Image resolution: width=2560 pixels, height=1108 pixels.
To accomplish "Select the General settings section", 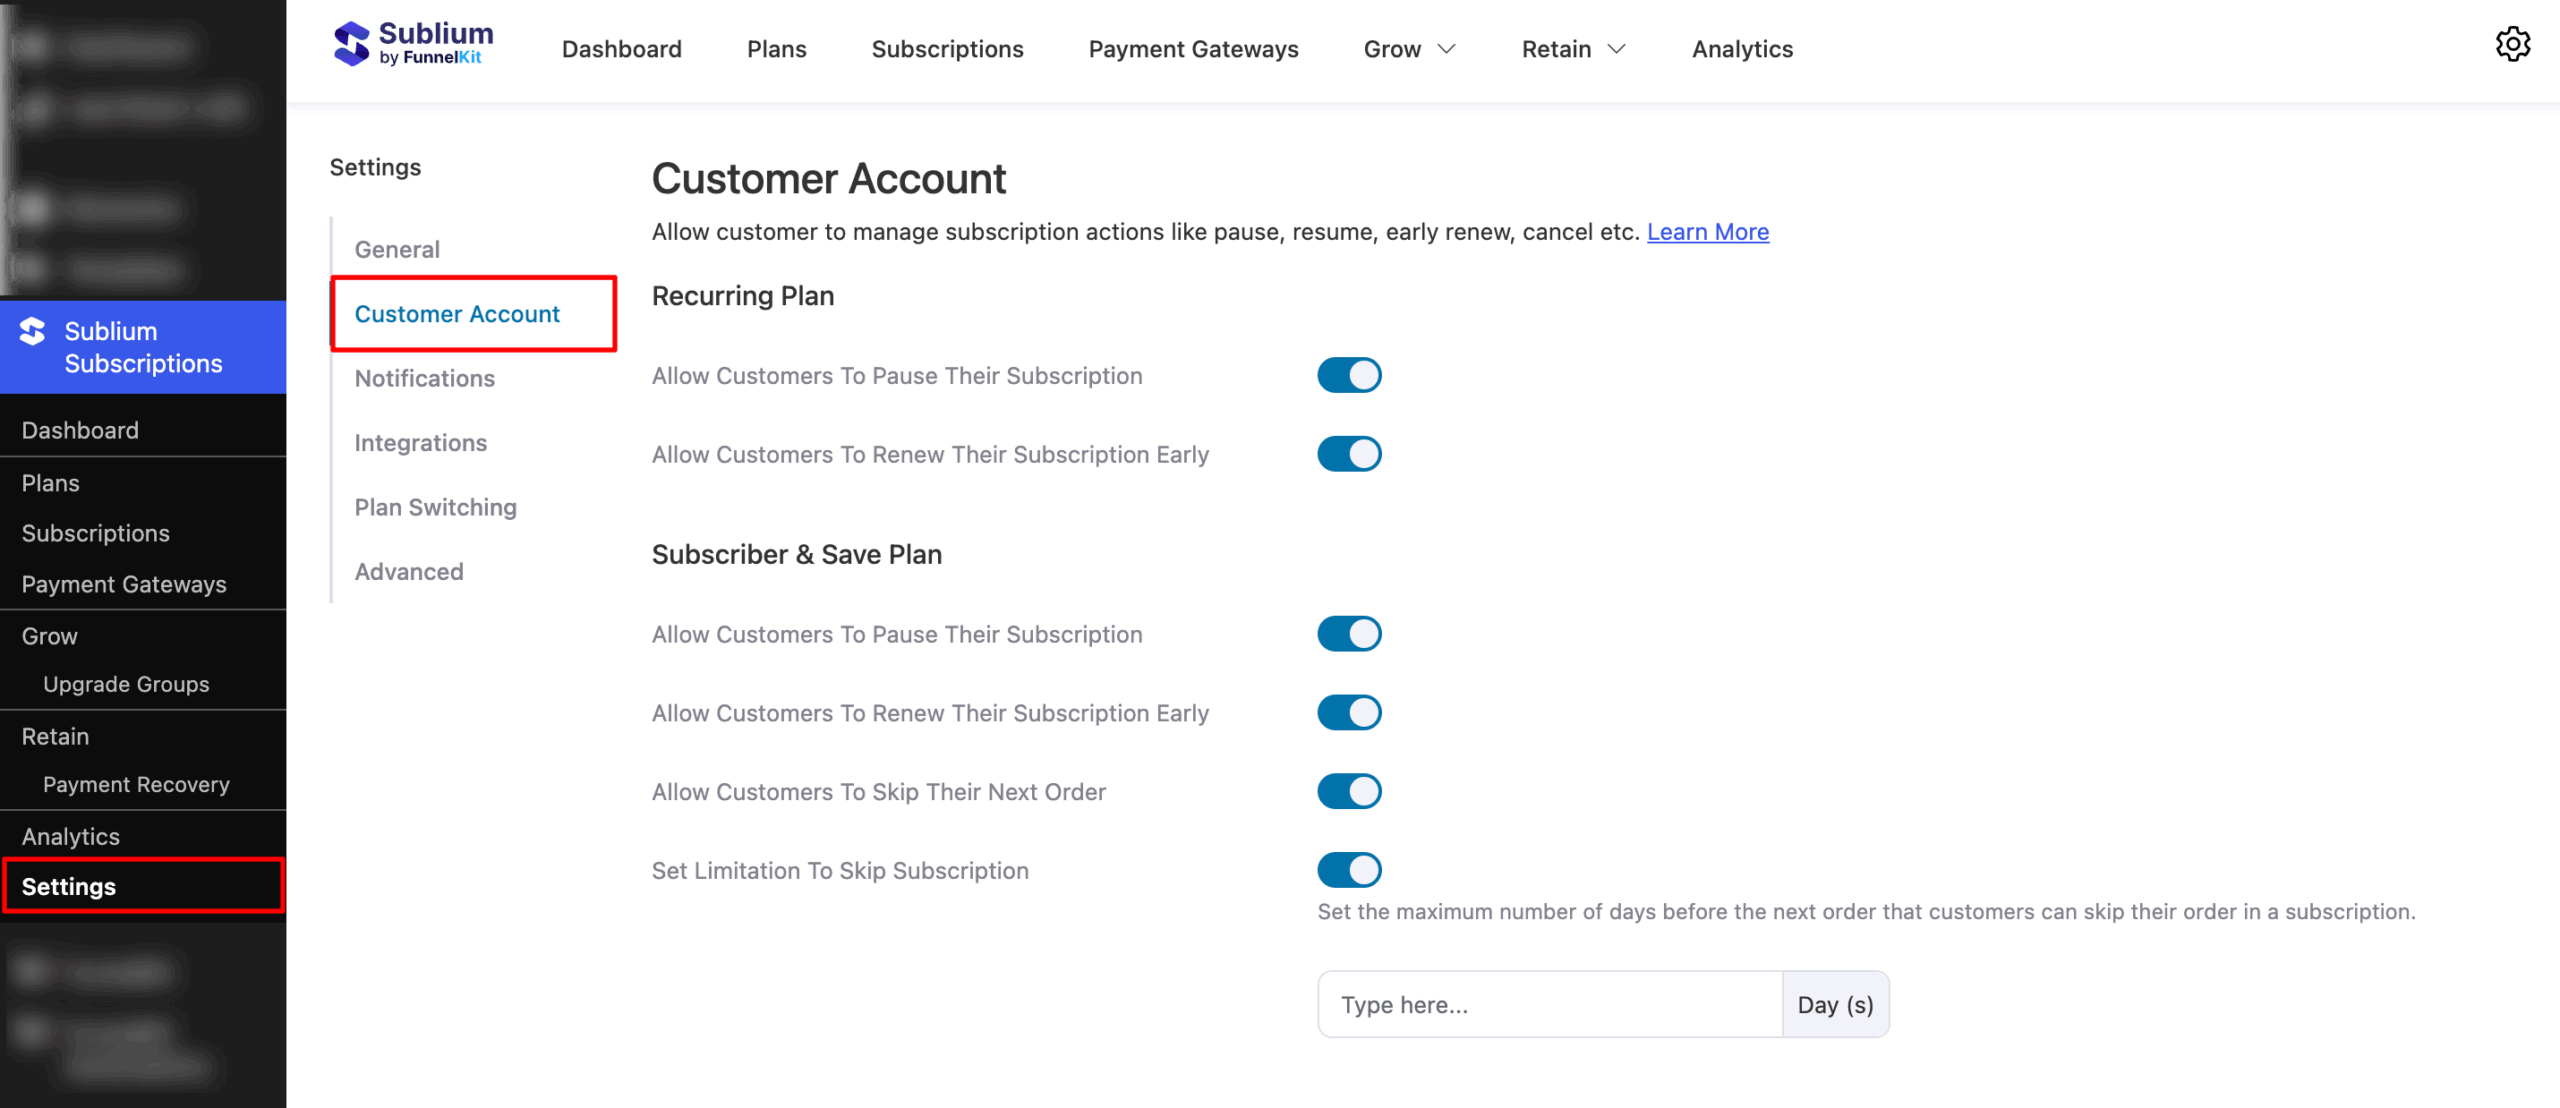I will pyautogui.click(x=396, y=249).
